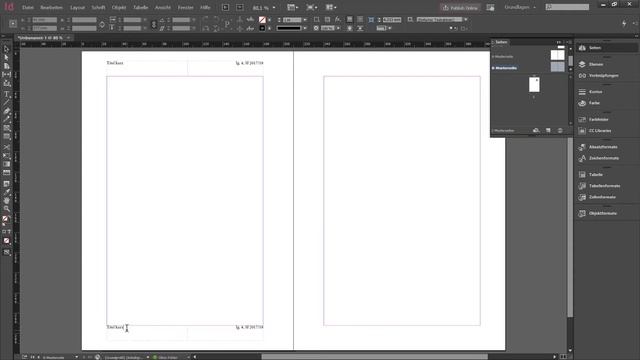The height and width of the screenshot is (360, 640).
Task: Open the object style dropdown
Action: pos(466,19)
